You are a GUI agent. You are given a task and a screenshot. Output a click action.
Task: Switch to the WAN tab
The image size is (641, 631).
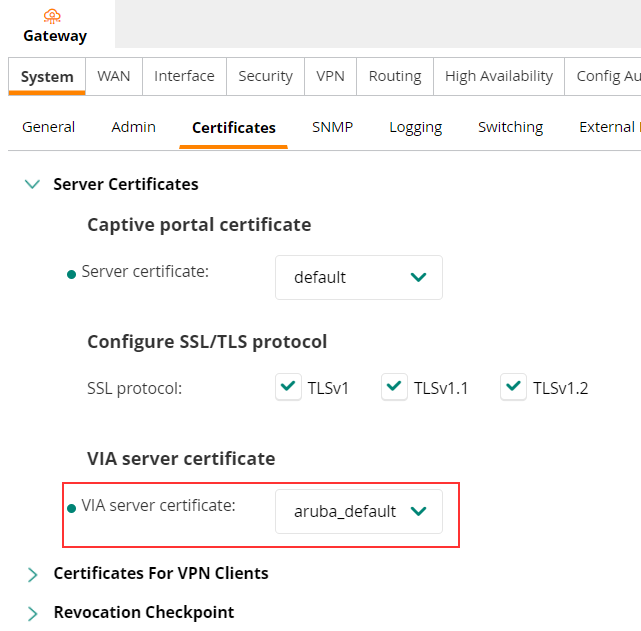(x=114, y=76)
